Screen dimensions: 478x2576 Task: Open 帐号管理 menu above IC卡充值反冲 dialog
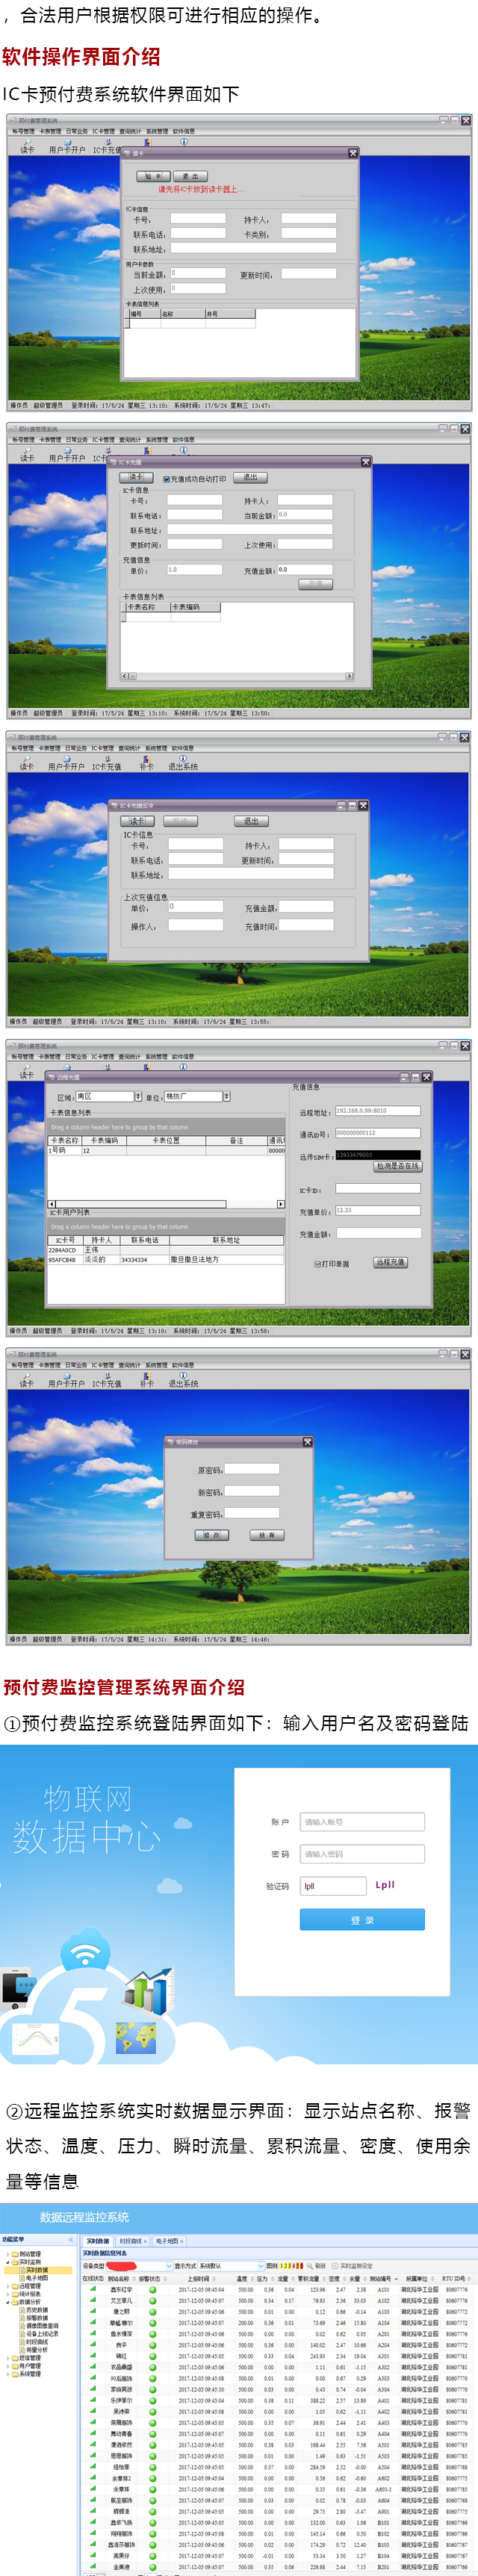22,748
